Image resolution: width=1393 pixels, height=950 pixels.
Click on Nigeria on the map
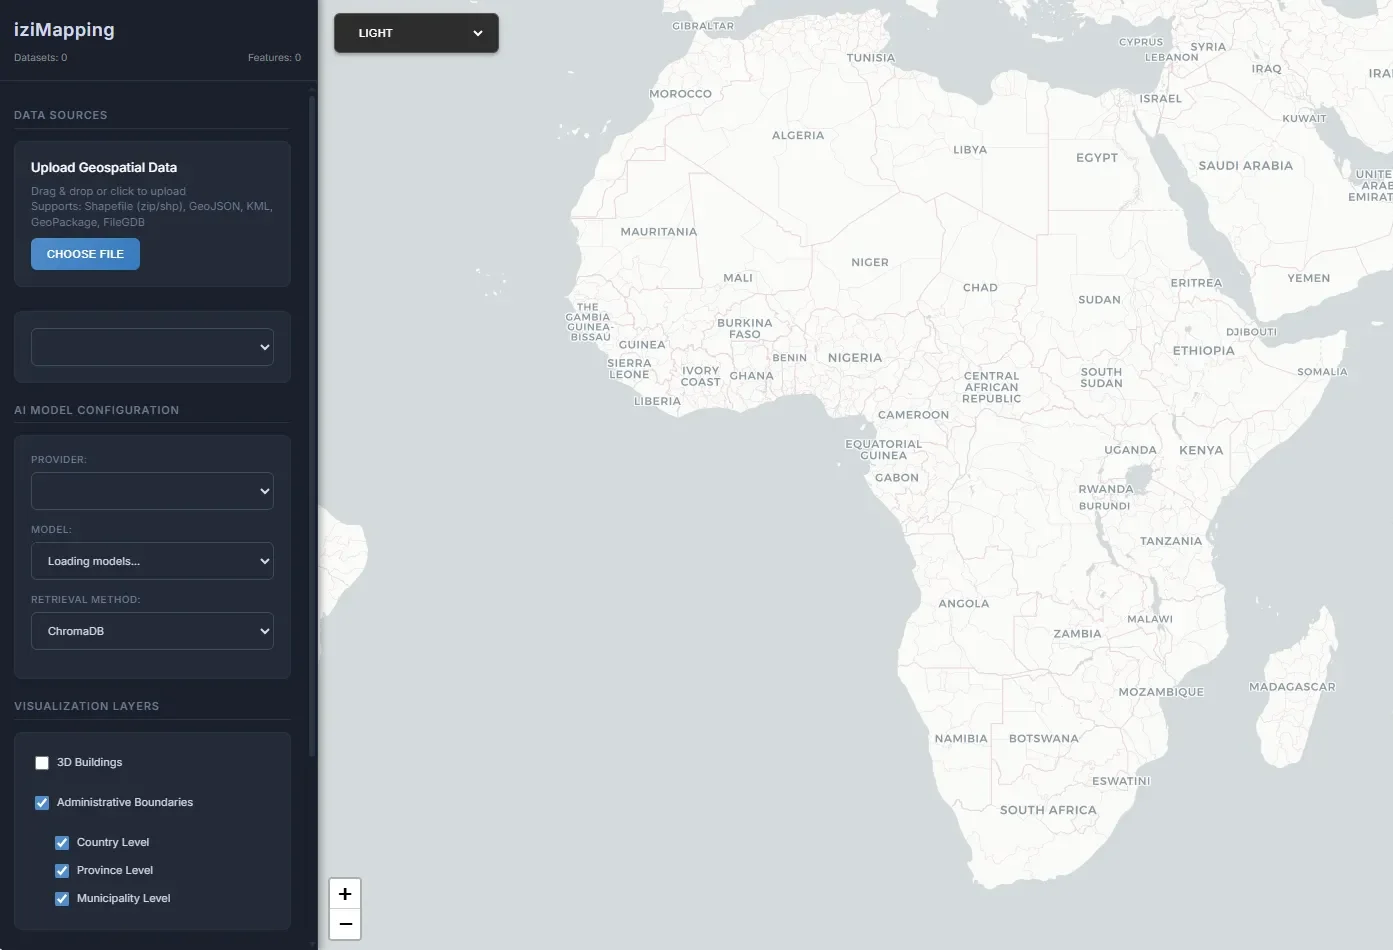click(x=855, y=358)
